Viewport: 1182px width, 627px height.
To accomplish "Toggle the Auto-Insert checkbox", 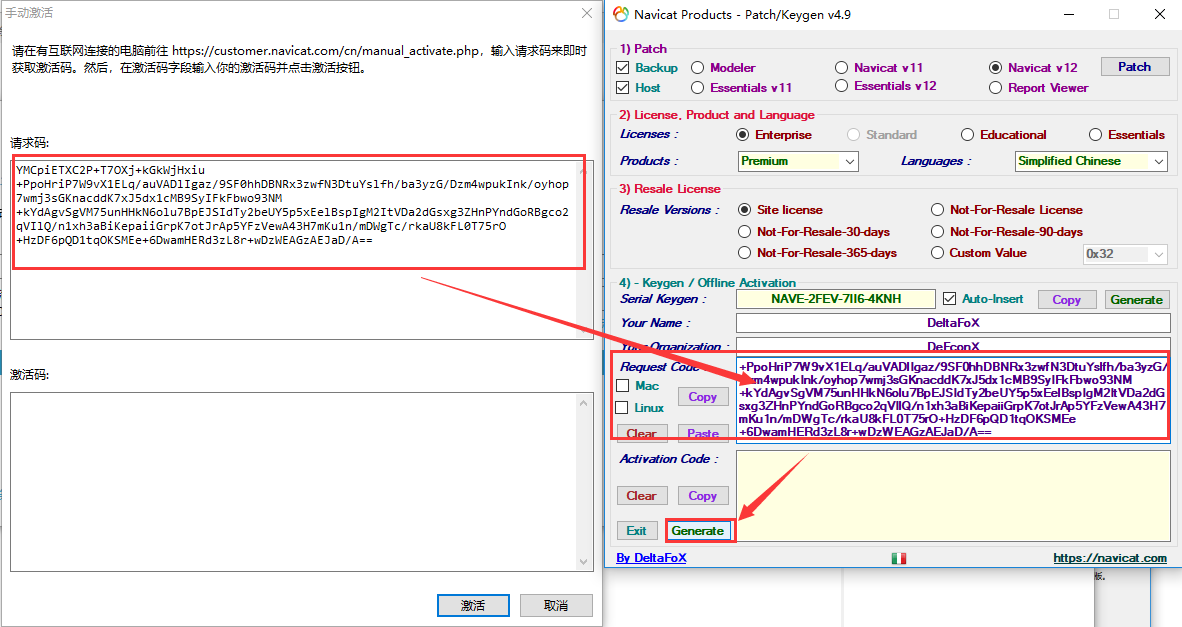I will tap(950, 299).
